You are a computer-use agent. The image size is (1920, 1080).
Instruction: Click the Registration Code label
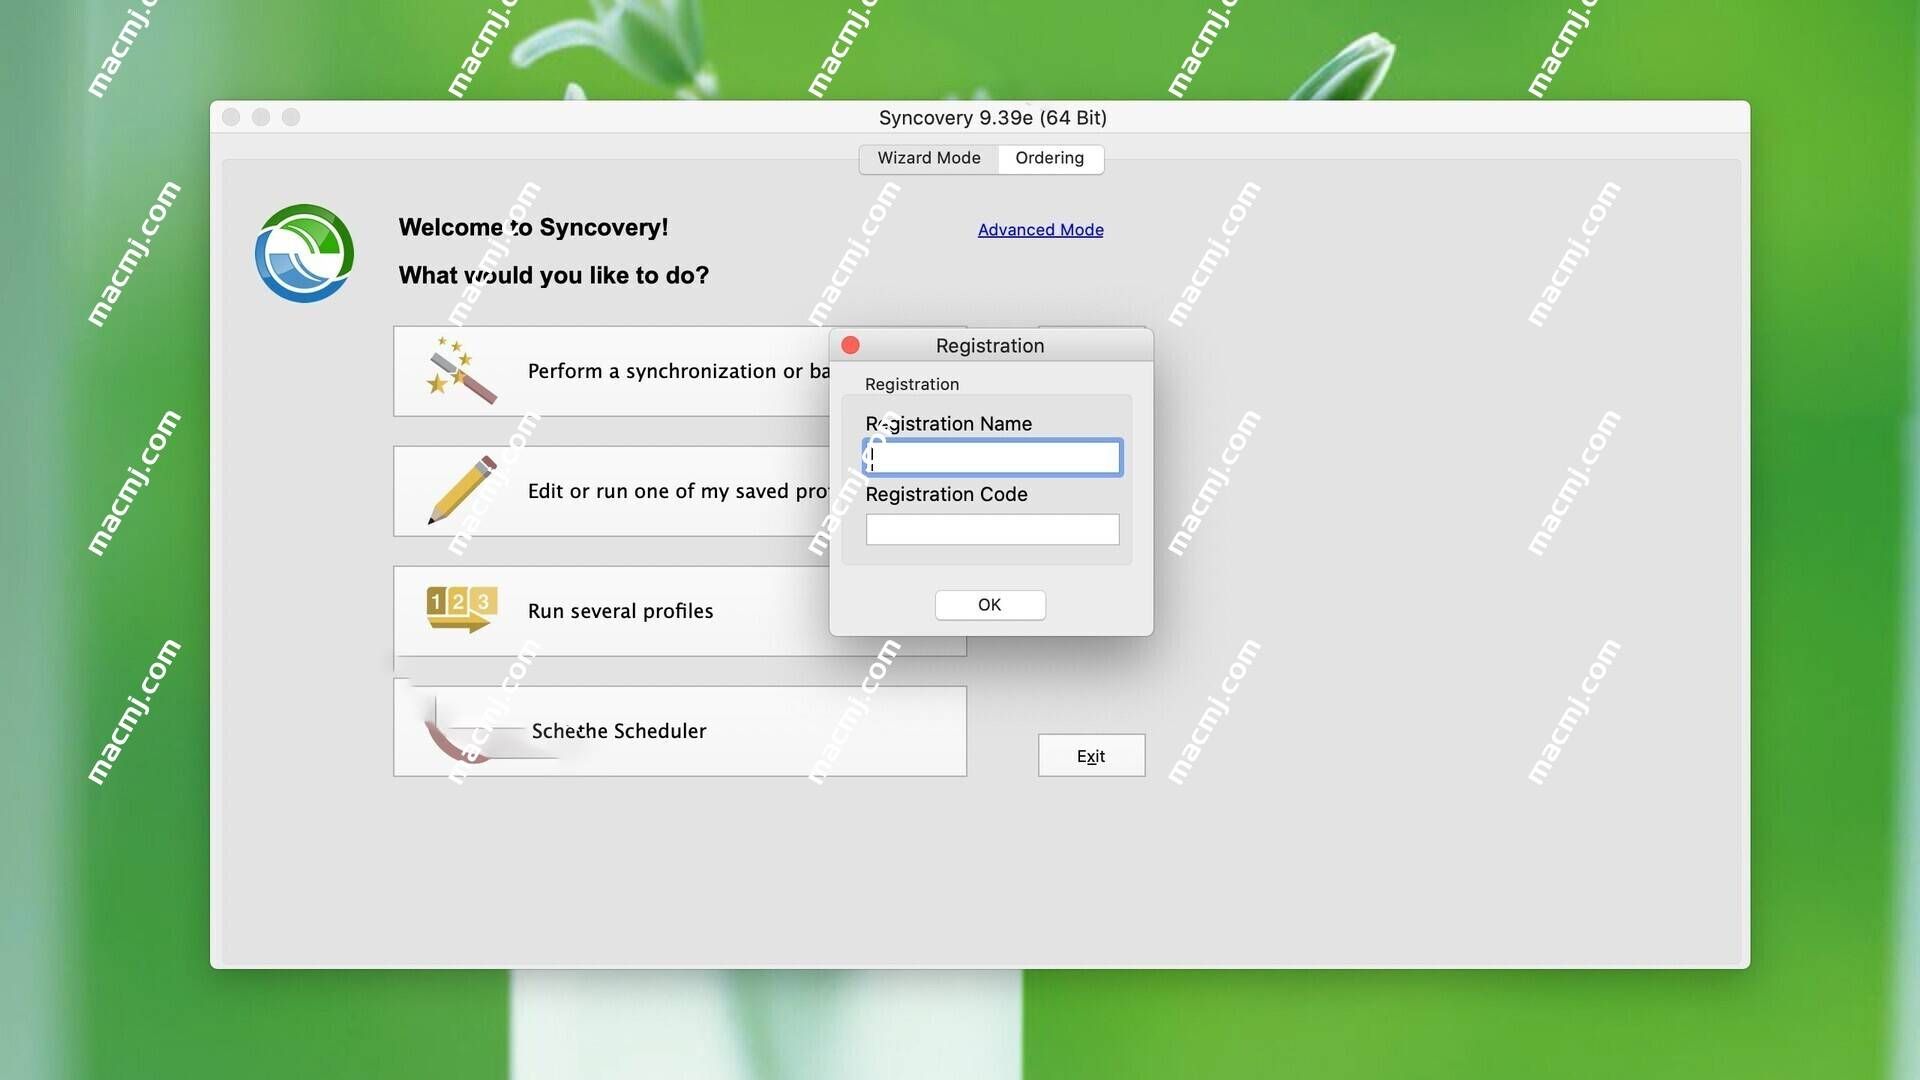[946, 494]
